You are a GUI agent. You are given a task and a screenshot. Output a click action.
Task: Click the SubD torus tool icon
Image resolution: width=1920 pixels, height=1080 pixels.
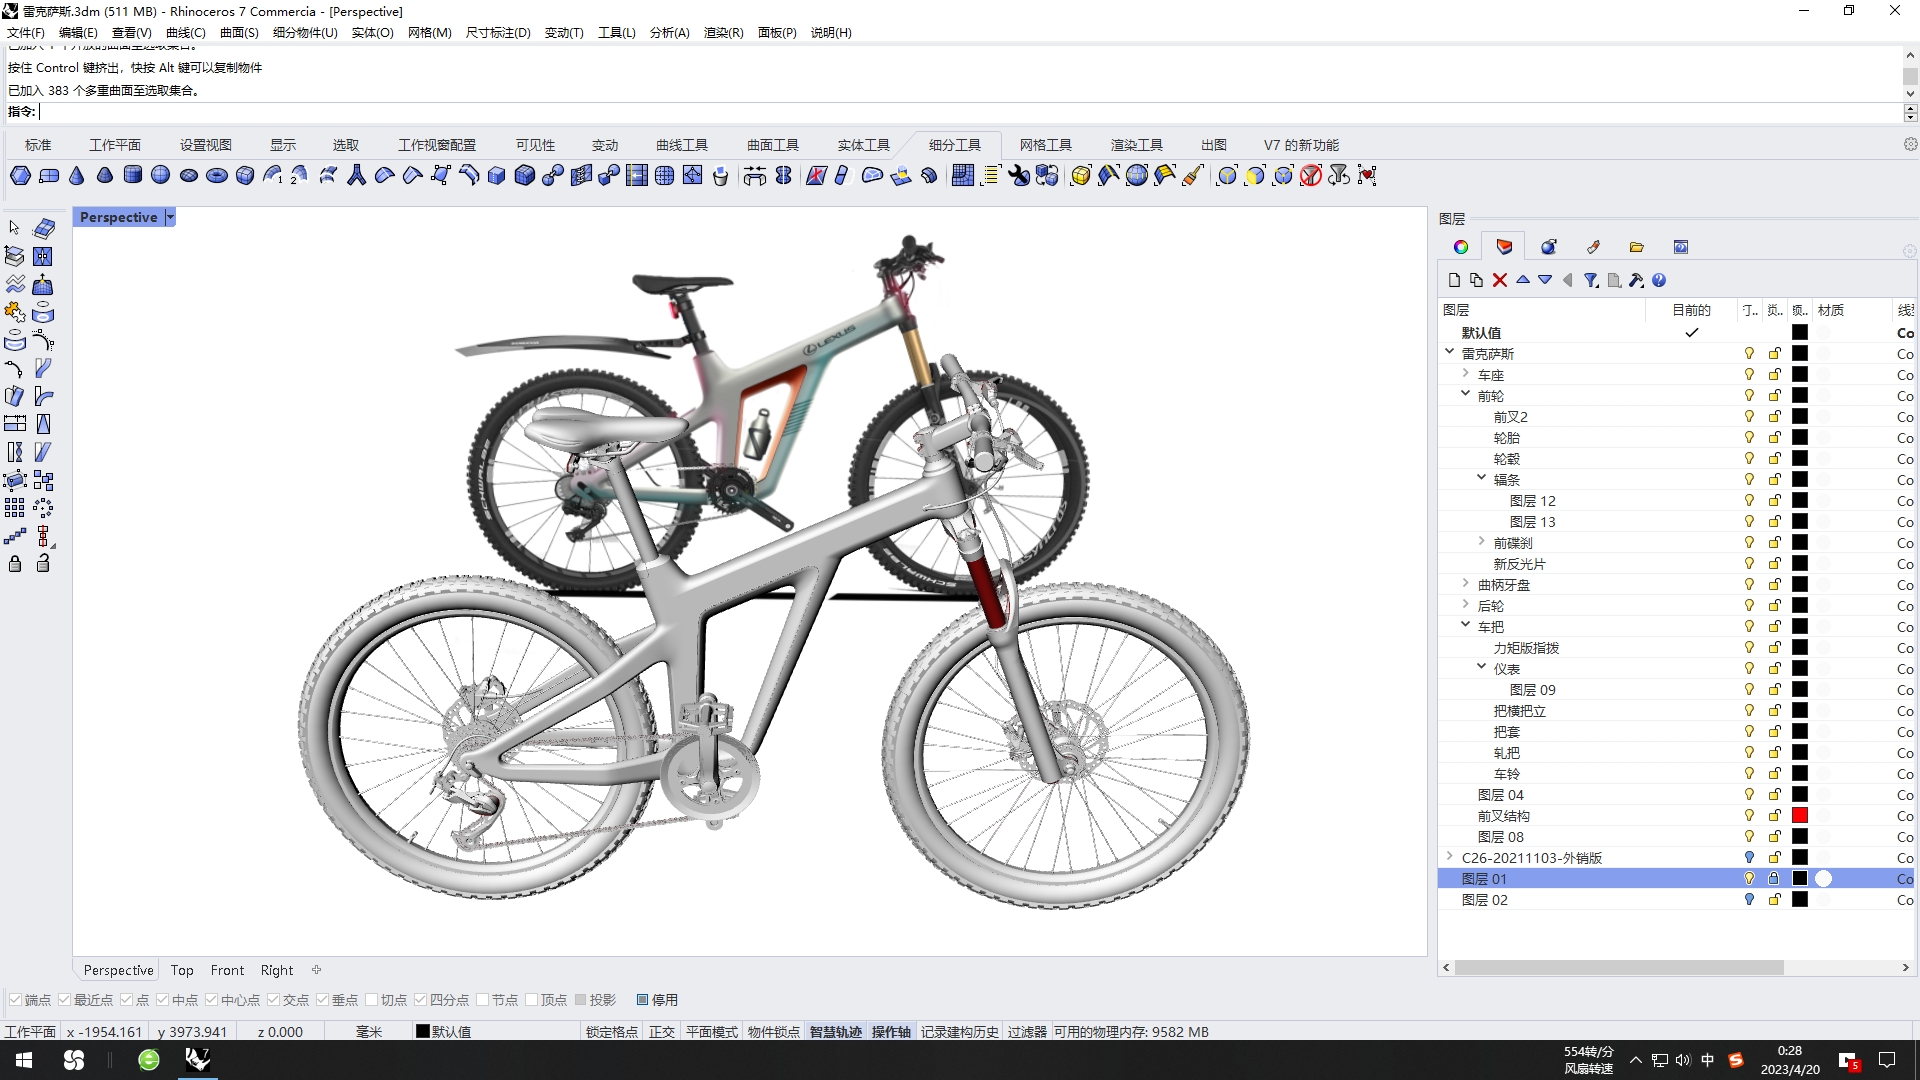pos(217,176)
